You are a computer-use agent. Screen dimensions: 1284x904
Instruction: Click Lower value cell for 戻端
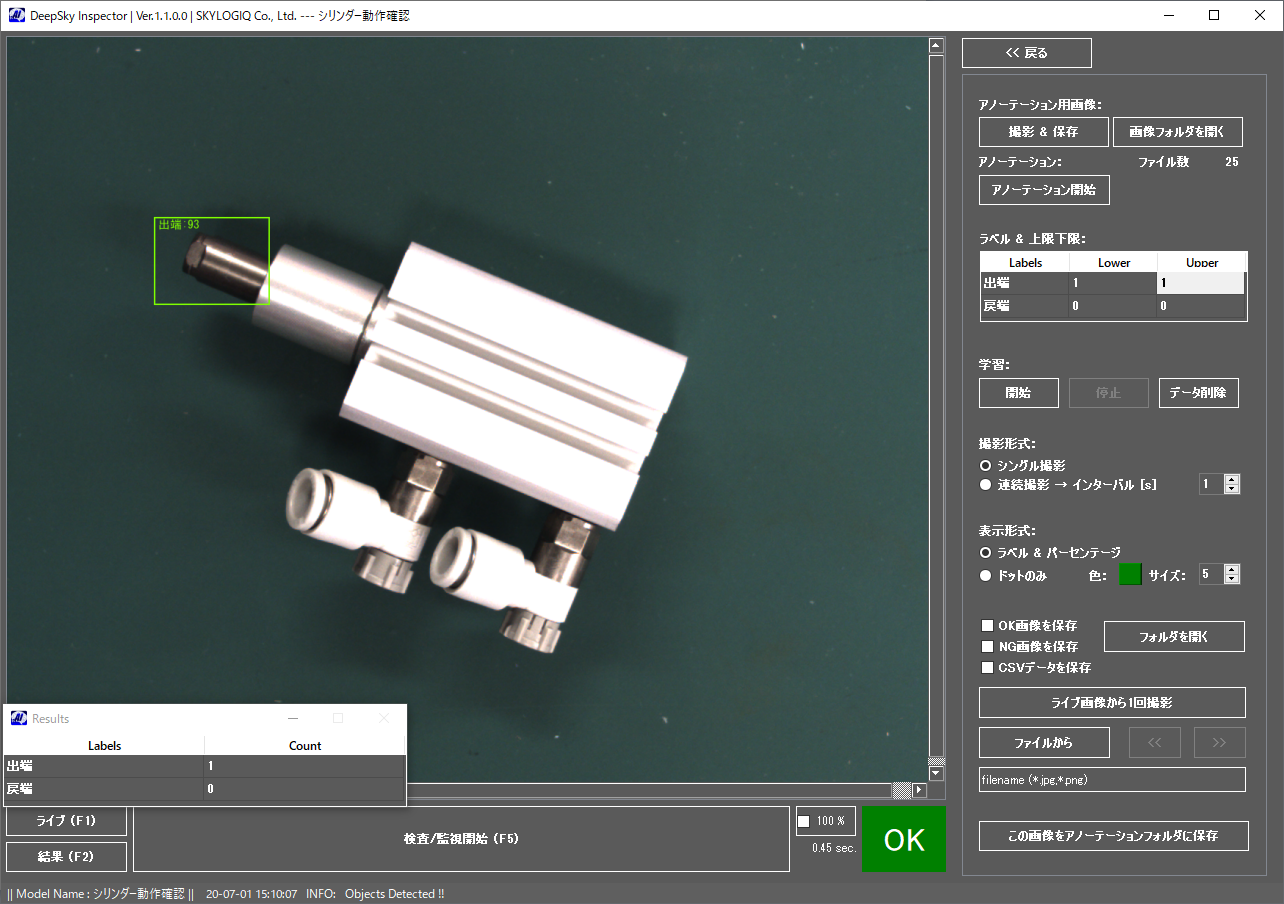1114,306
